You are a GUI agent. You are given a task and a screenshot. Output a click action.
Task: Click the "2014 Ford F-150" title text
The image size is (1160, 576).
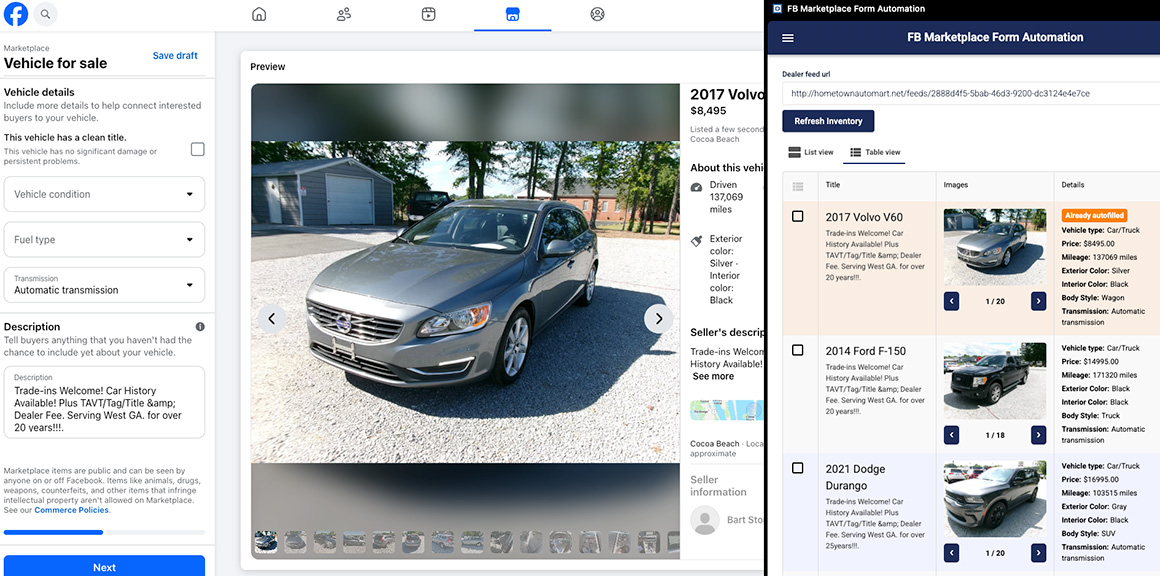click(866, 350)
